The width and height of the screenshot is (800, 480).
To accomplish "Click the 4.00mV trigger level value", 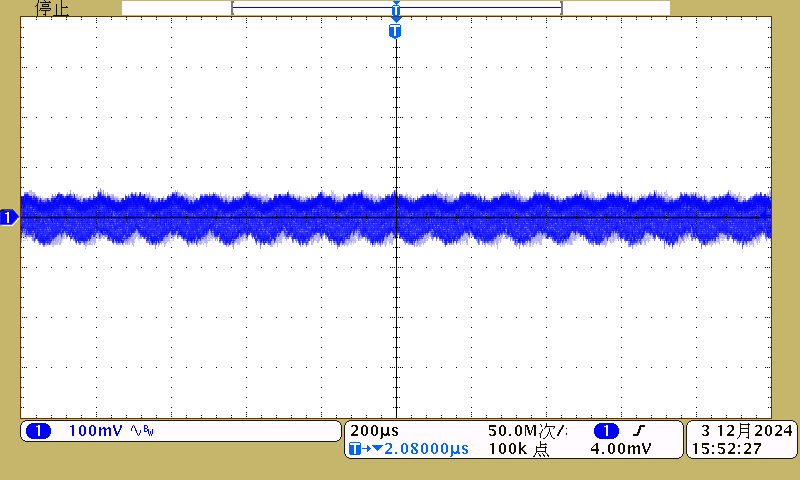I will click(620, 450).
